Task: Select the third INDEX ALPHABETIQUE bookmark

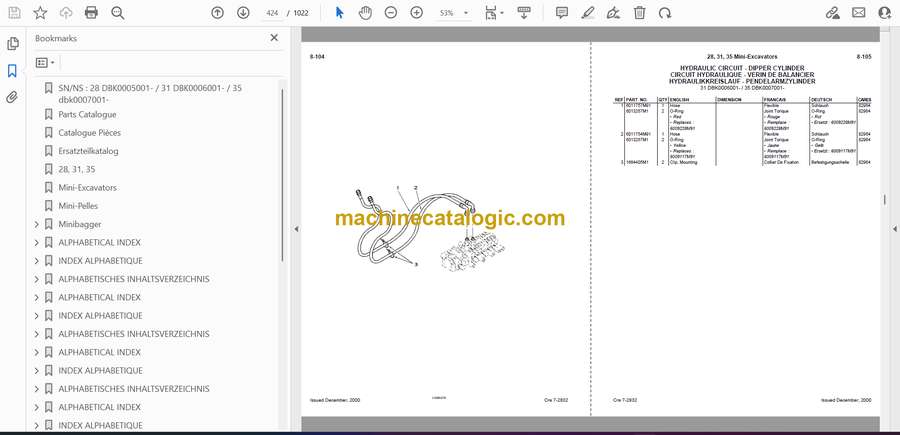Action: click(100, 371)
